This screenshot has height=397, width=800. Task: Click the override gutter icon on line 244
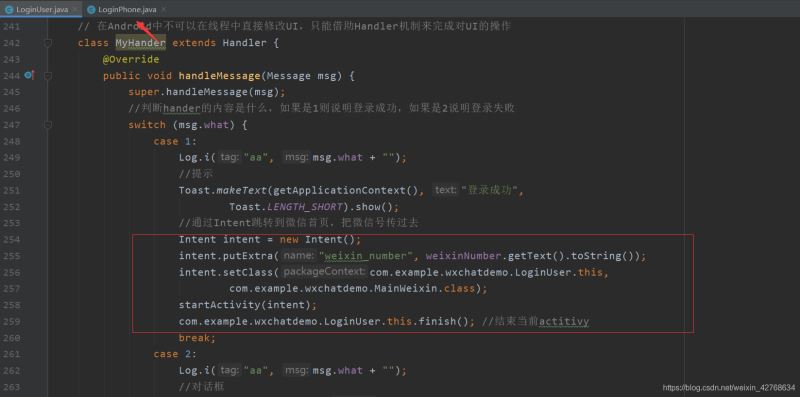[x=29, y=76]
